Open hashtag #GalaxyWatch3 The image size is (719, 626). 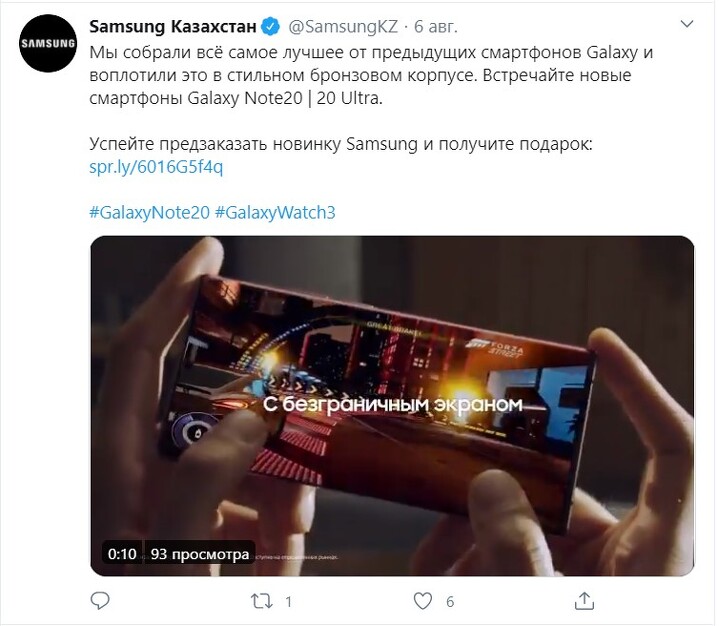point(275,212)
